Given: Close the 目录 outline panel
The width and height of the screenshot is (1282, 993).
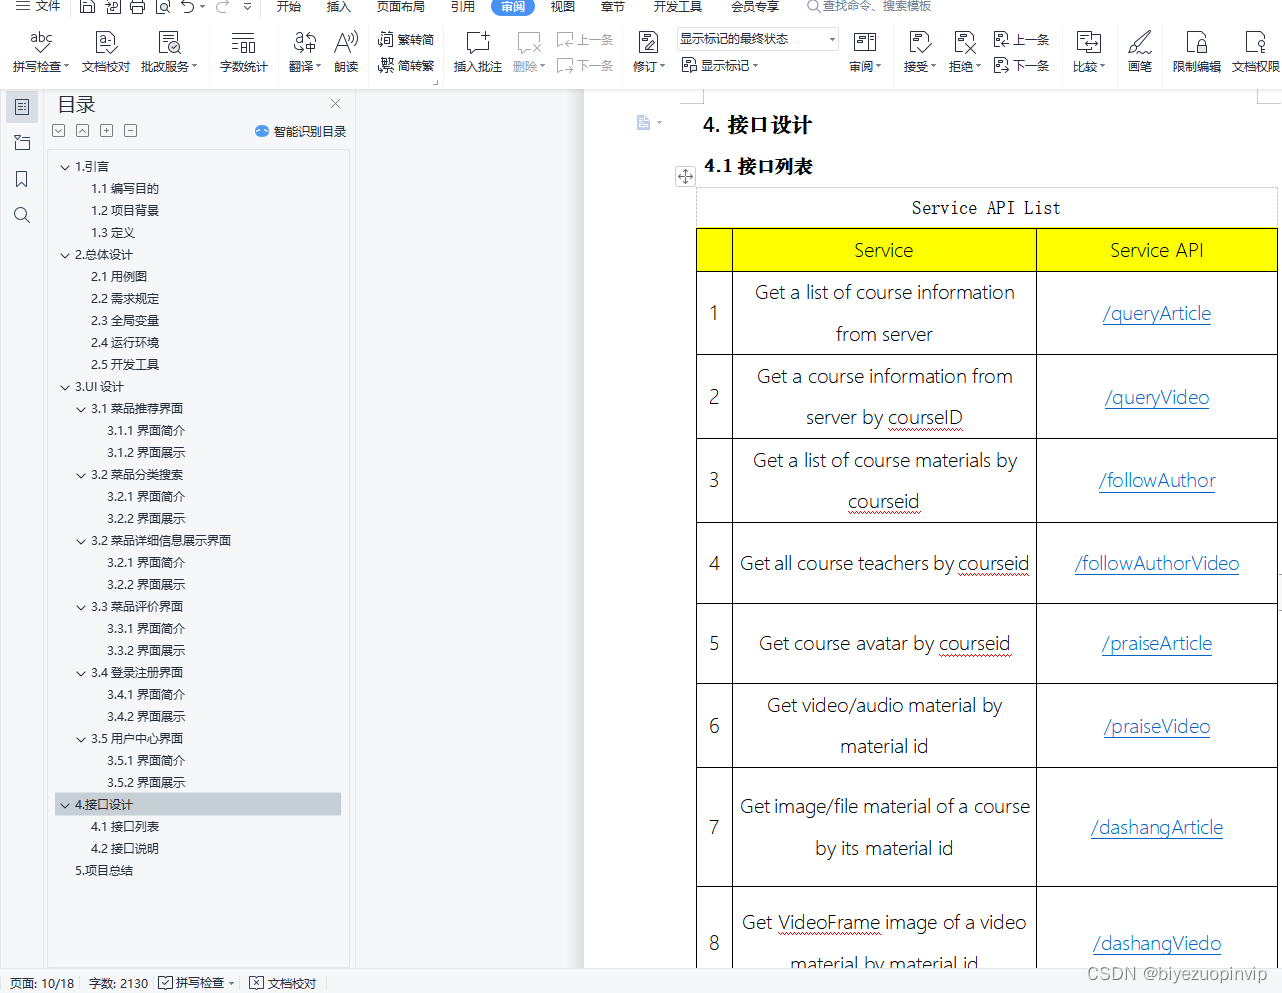Looking at the screenshot, I should point(336,104).
